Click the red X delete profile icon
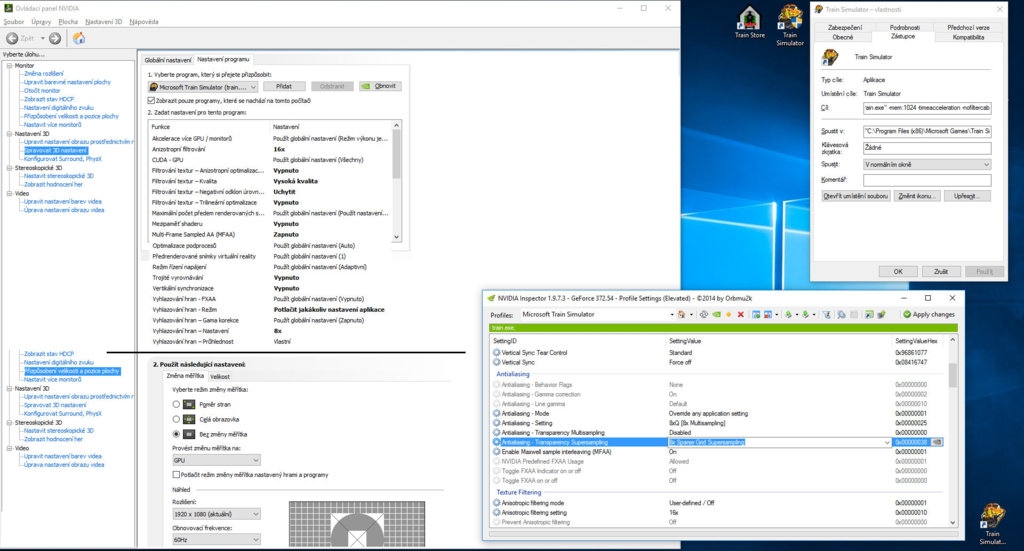1024x551 pixels. point(741,315)
